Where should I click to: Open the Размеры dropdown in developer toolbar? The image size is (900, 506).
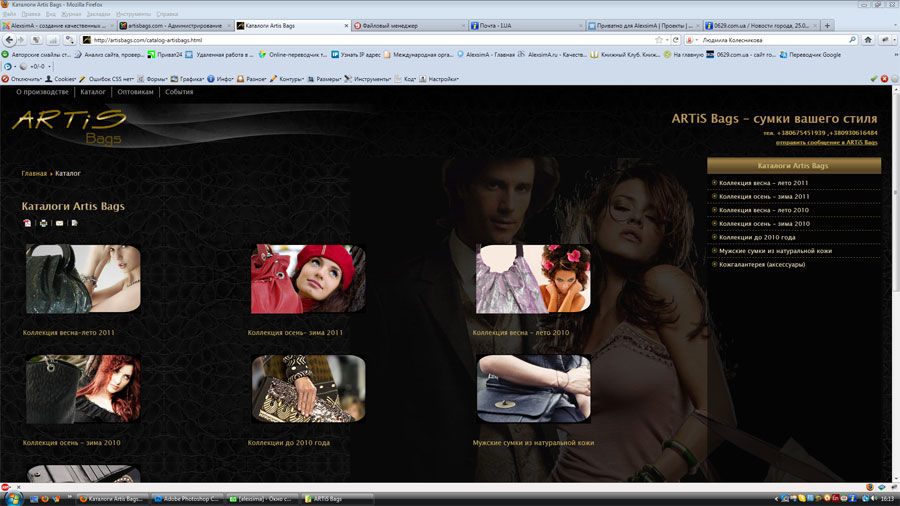324,79
